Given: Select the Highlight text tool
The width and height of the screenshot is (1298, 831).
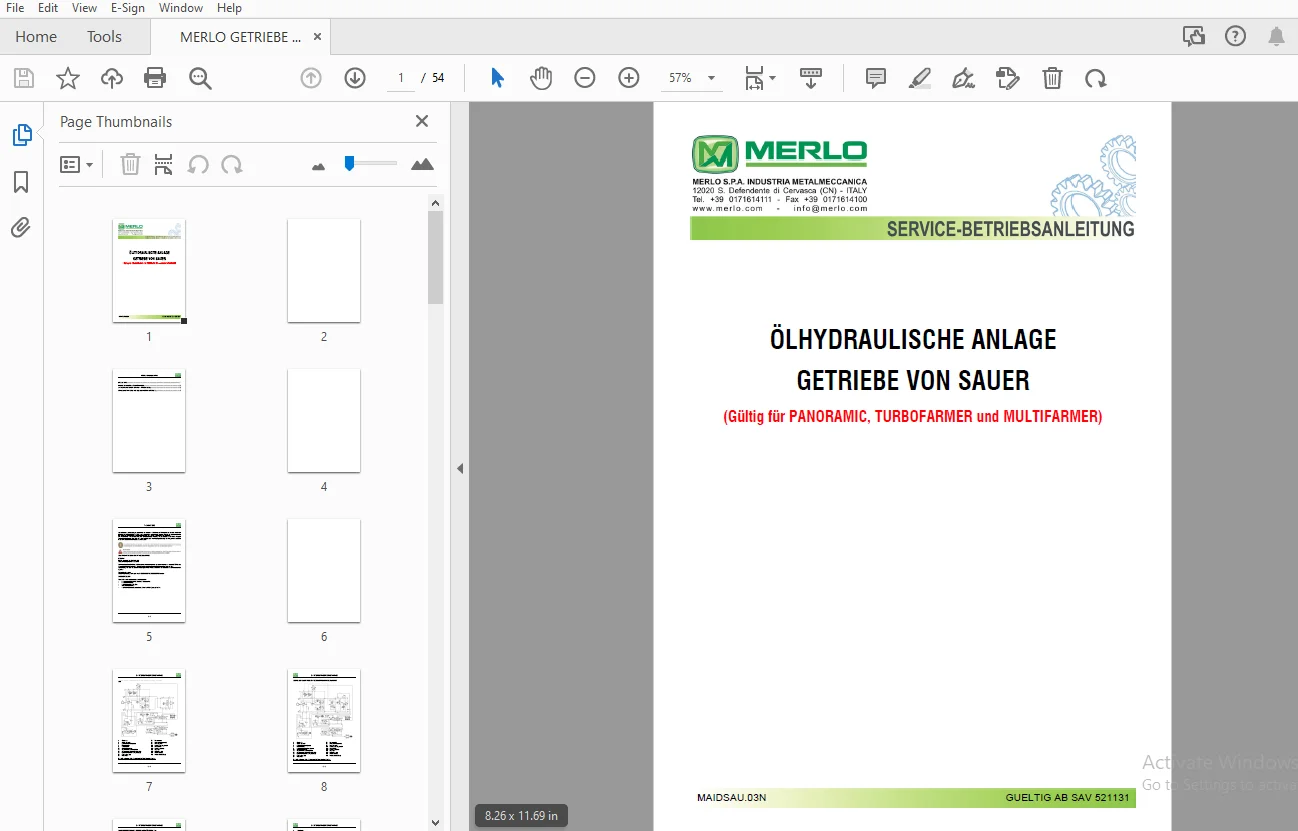Looking at the screenshot, I should click(920, 78).
